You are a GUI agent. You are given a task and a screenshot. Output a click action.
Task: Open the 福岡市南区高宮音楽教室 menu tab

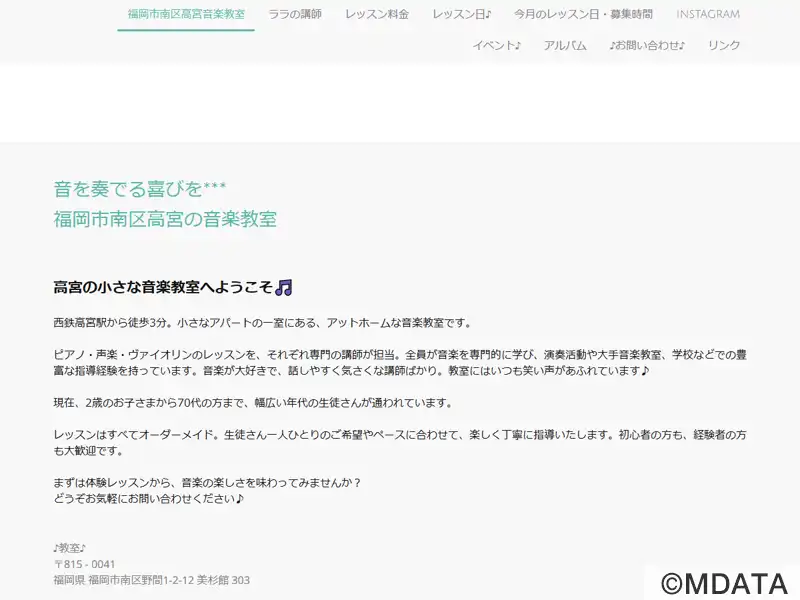point(186,14)
